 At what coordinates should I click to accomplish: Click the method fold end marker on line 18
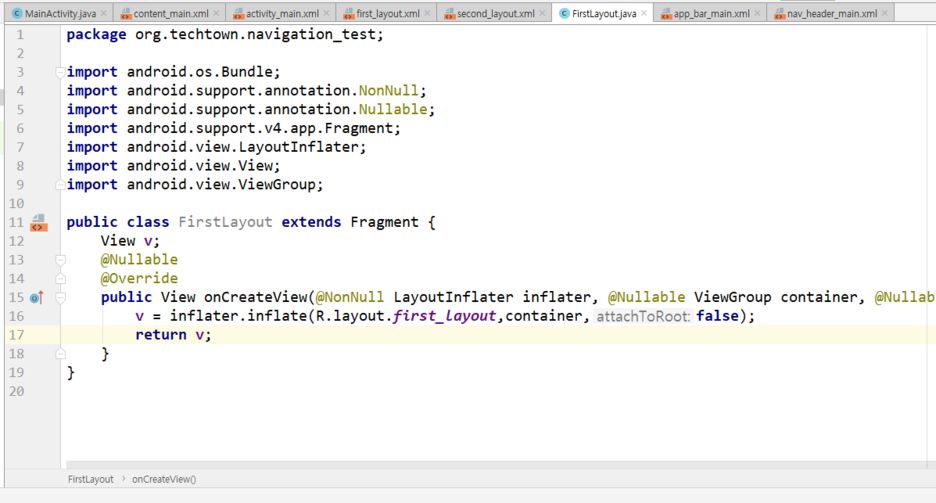pyautogui.click(x=60, y=354)
